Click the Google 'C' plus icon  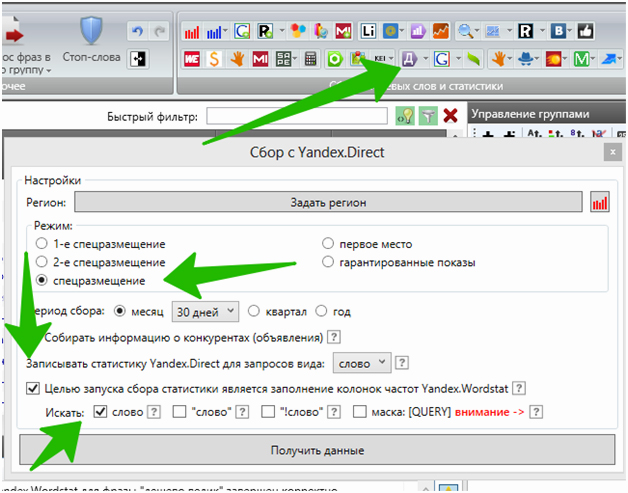pyautogui.click(x=242, y=31)
